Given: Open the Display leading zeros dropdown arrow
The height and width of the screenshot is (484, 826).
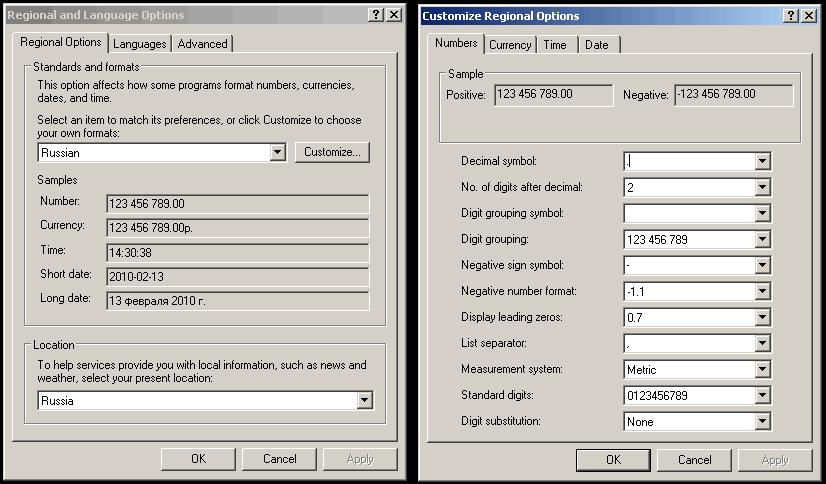Looking at the screenshot, I should pos(762,317).
